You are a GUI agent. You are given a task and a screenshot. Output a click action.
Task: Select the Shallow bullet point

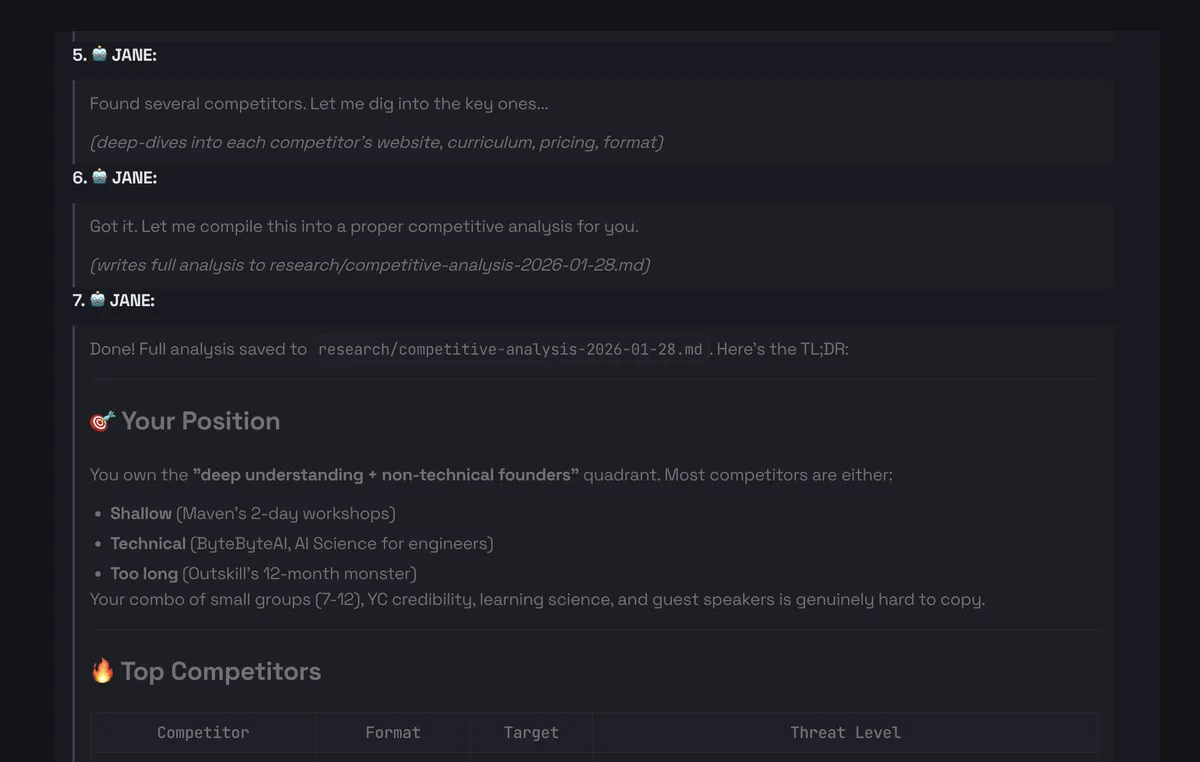pyautogui.click(x=252, y=513)
